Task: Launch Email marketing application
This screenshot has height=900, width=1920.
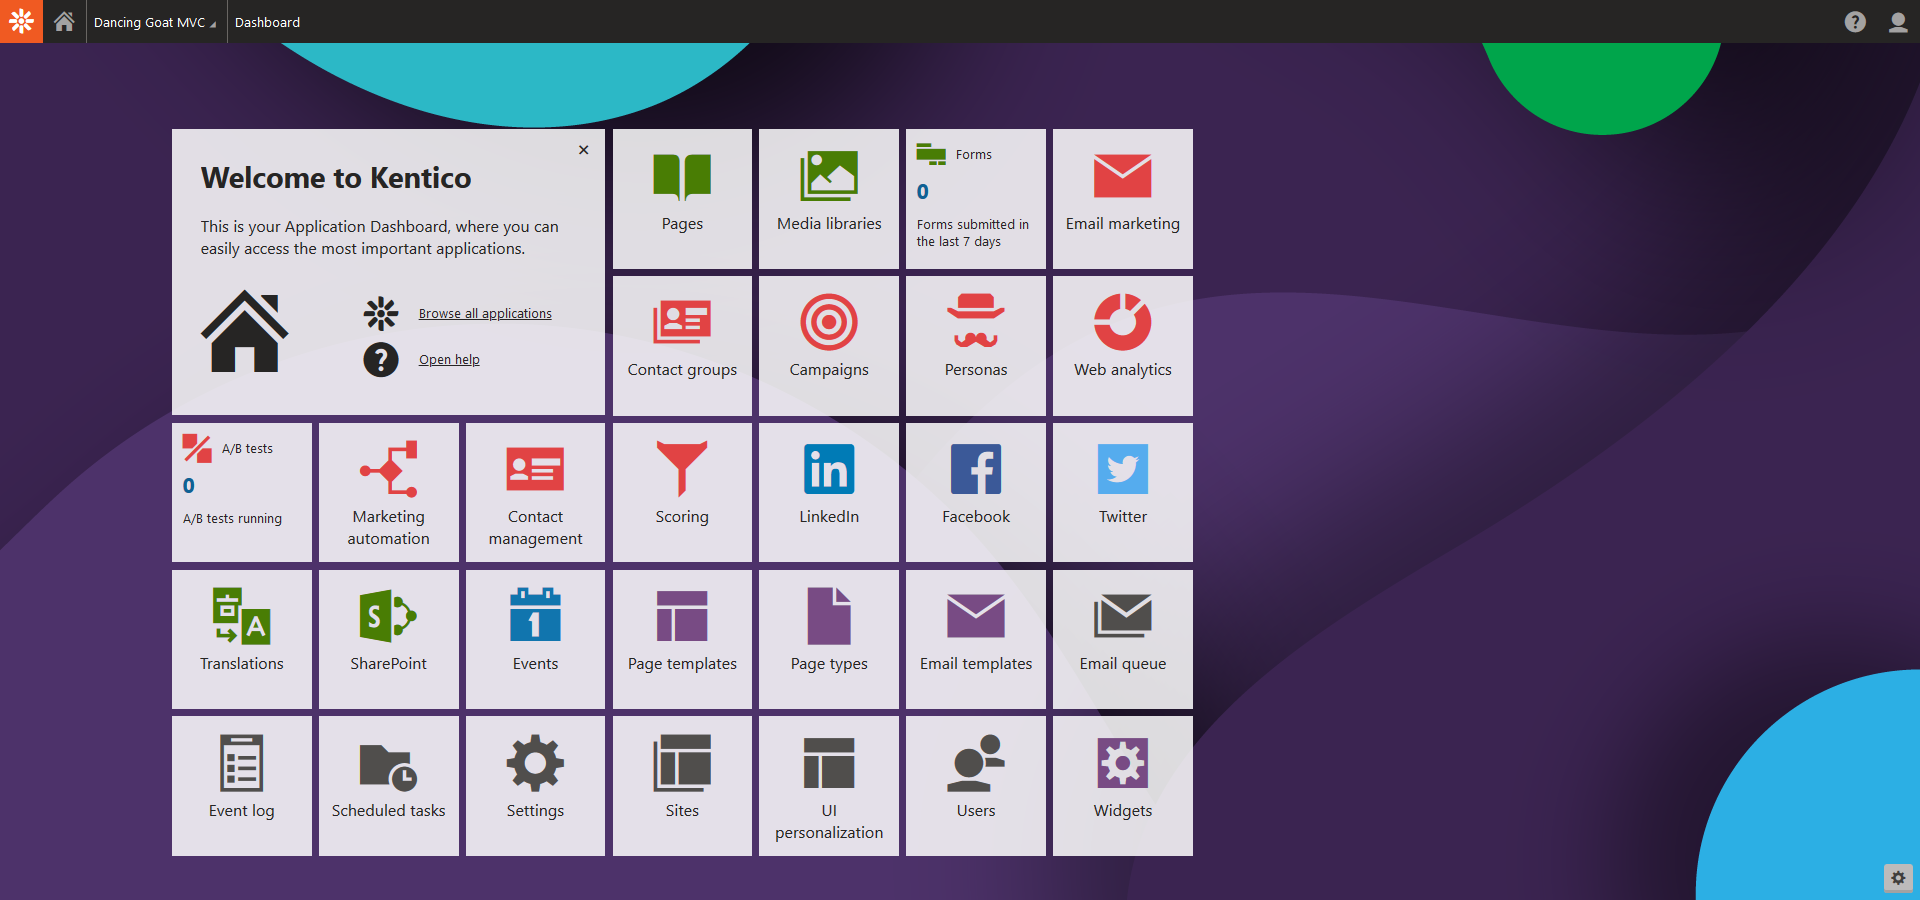Action: click(x=1123, y=198)
